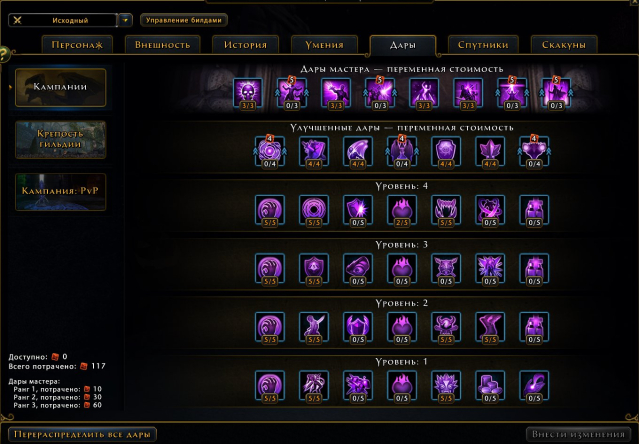The image size is (639, 444).
Task: Select the first improved boon with 0/4
Action: [269, 152]
